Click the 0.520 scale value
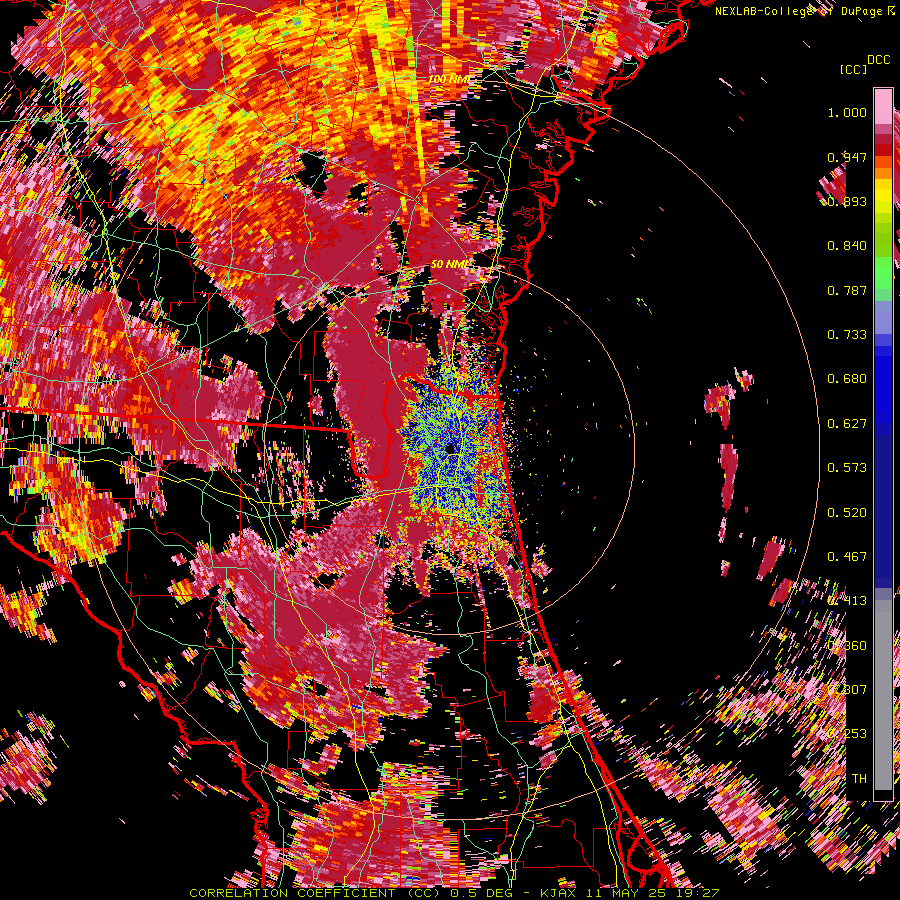Screen dimensions: 900x900 pyautogui.click(x=847, y=513)
